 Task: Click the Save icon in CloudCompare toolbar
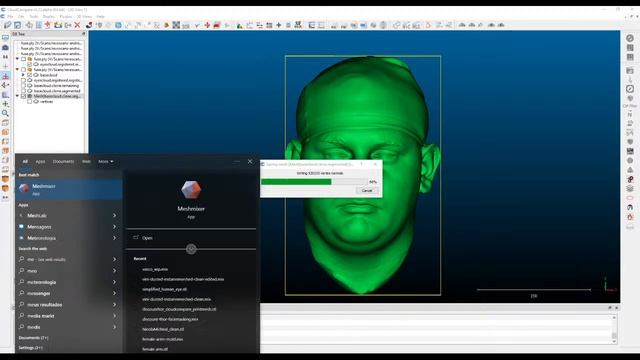pyautogui.click(x=18, y=25)
